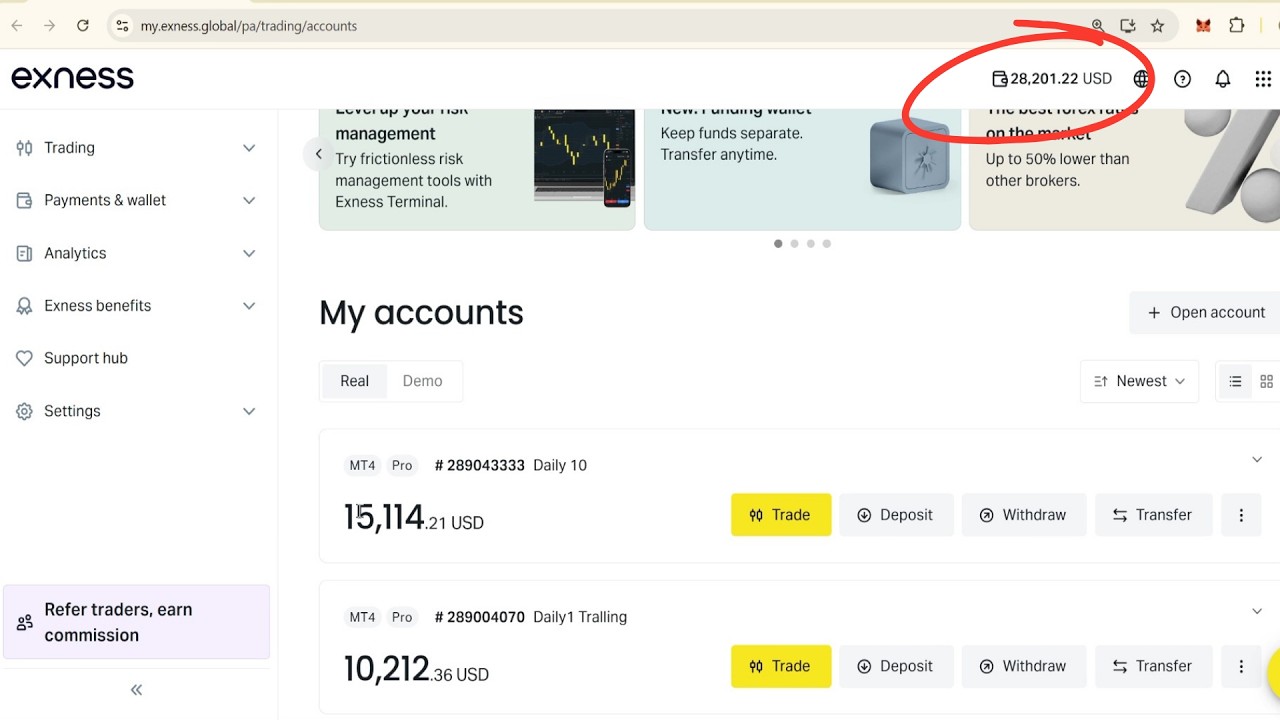Click Refer traders, earn commission banner

[137, 622]
